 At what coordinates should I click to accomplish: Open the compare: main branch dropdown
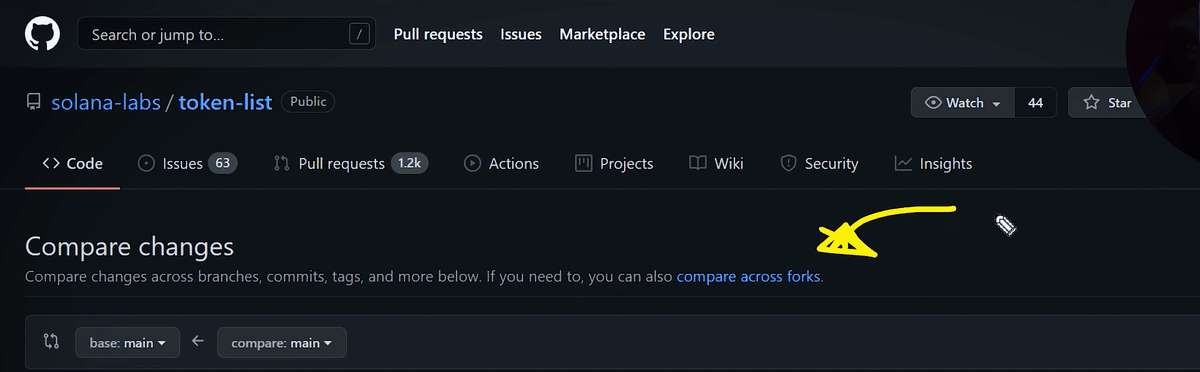281,343
